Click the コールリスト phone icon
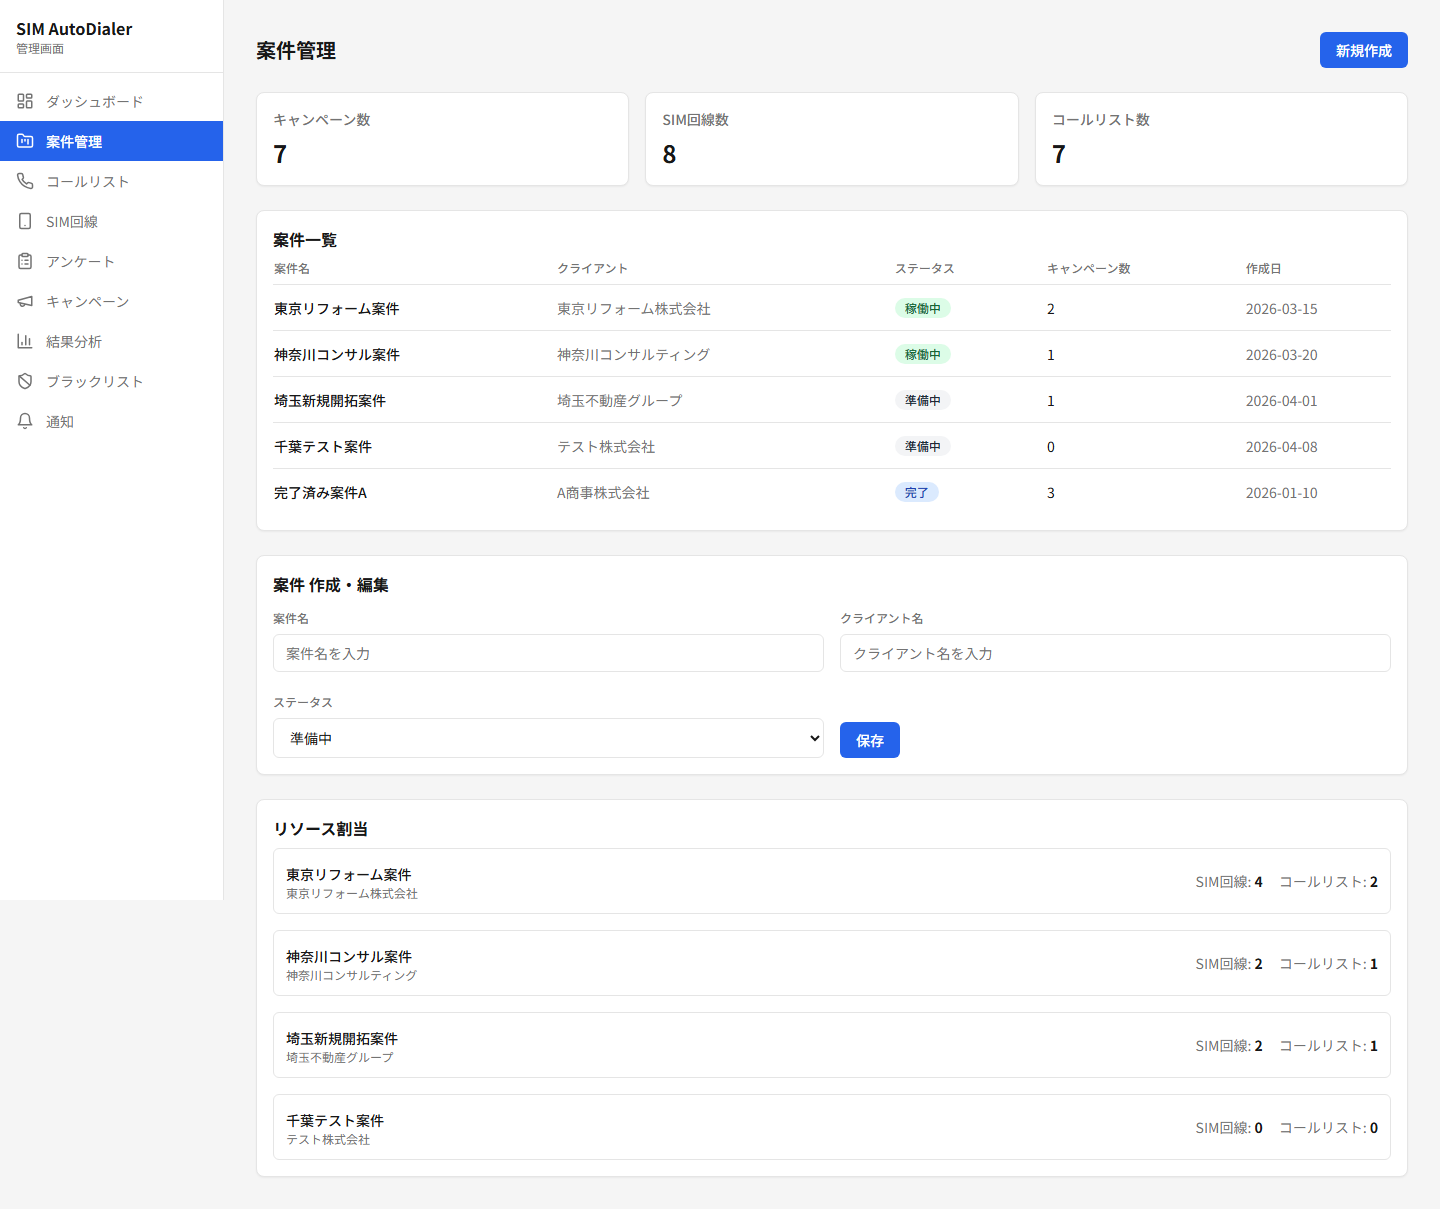1440x1209 pixels. point(25,181)
